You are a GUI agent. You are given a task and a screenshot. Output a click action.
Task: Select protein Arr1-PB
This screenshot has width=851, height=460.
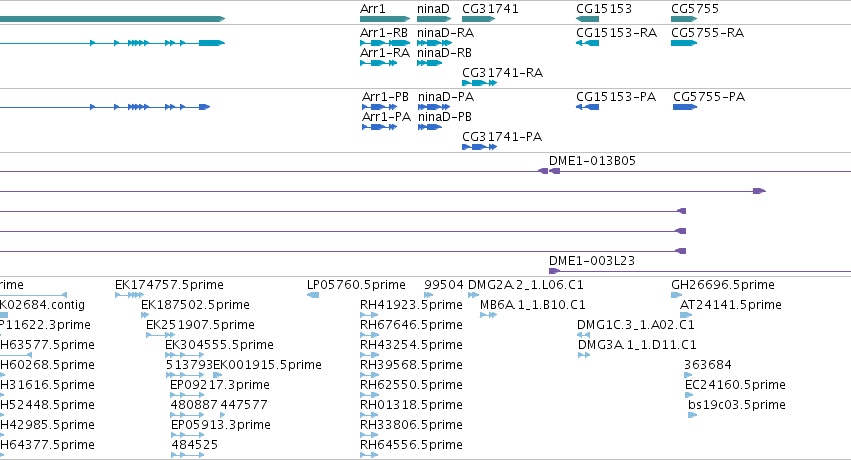click(385, 97)
